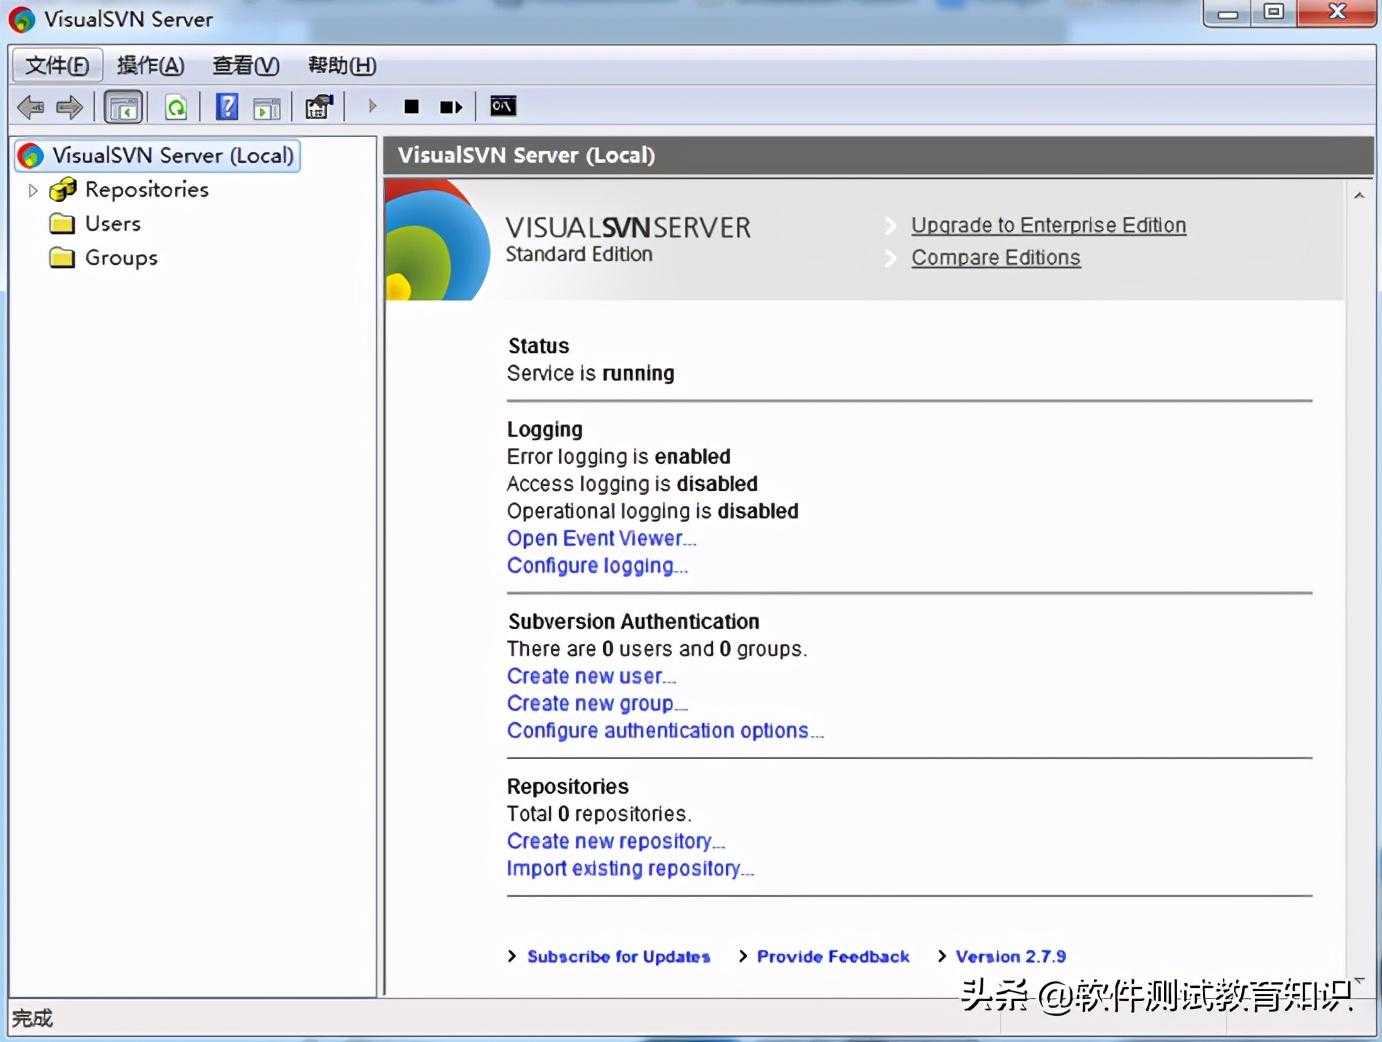The image size is (1382, 1042).
Task: Click Create new repository link
Action: point(616,841)
